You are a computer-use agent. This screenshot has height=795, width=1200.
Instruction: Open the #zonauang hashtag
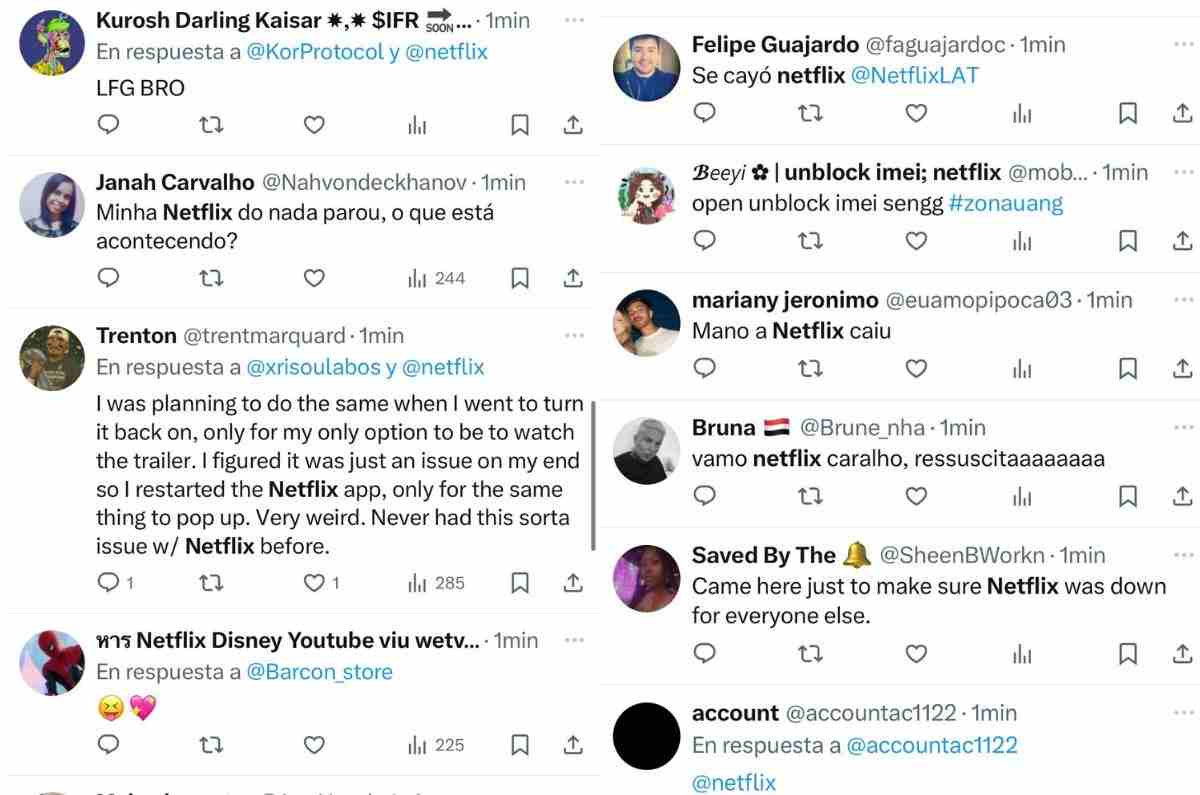coord(1005,203)
